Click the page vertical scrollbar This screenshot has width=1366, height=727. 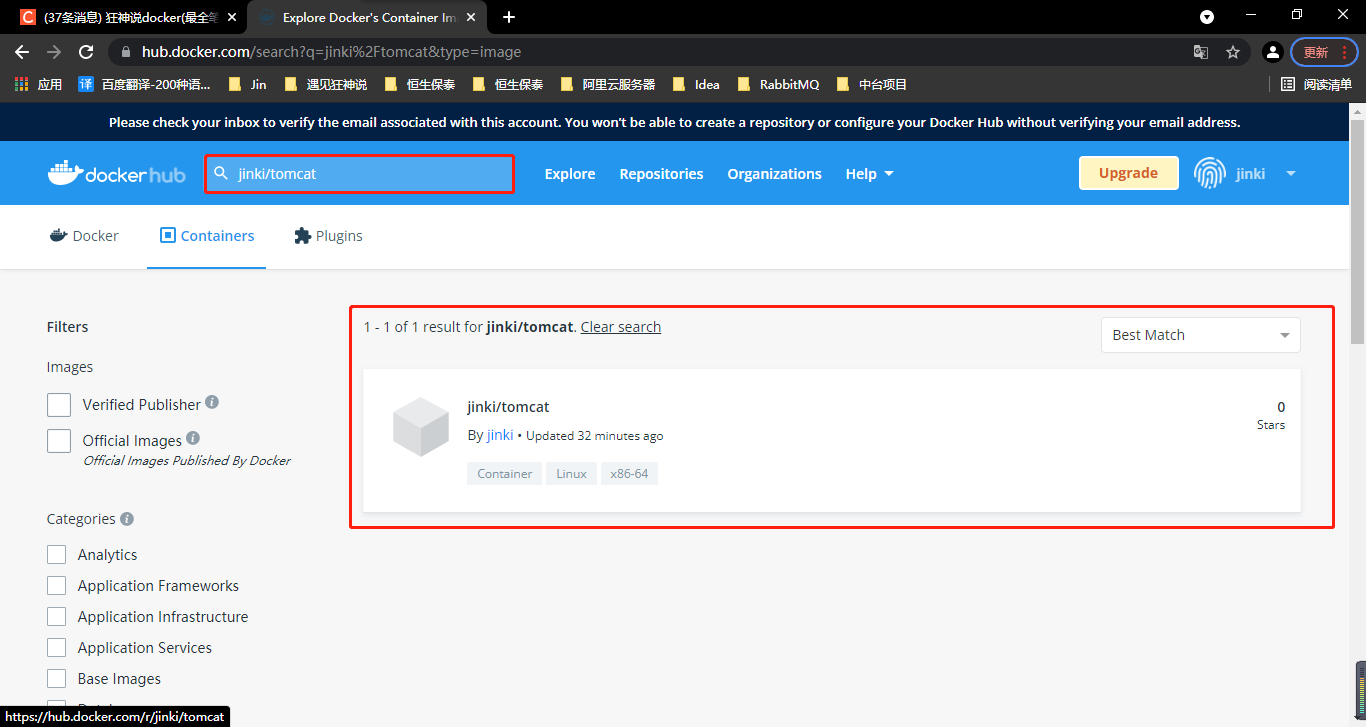1357,230
